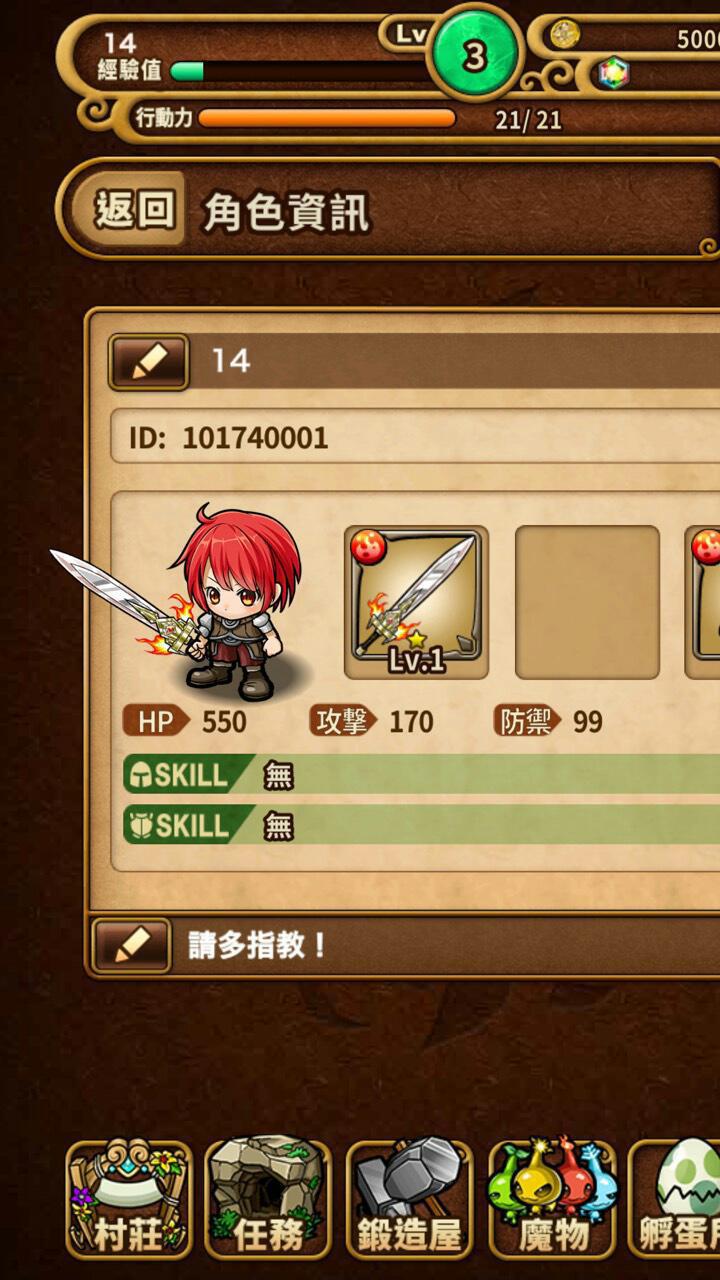Tap the orange 行動力 stamina bar
Image resolution: width=720 pixels, height=1280 pixels.
point(327,119)
